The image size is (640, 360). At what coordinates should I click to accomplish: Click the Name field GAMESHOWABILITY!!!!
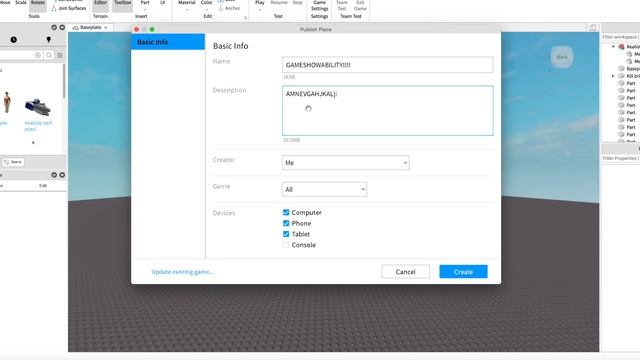(x=387, y=65)
